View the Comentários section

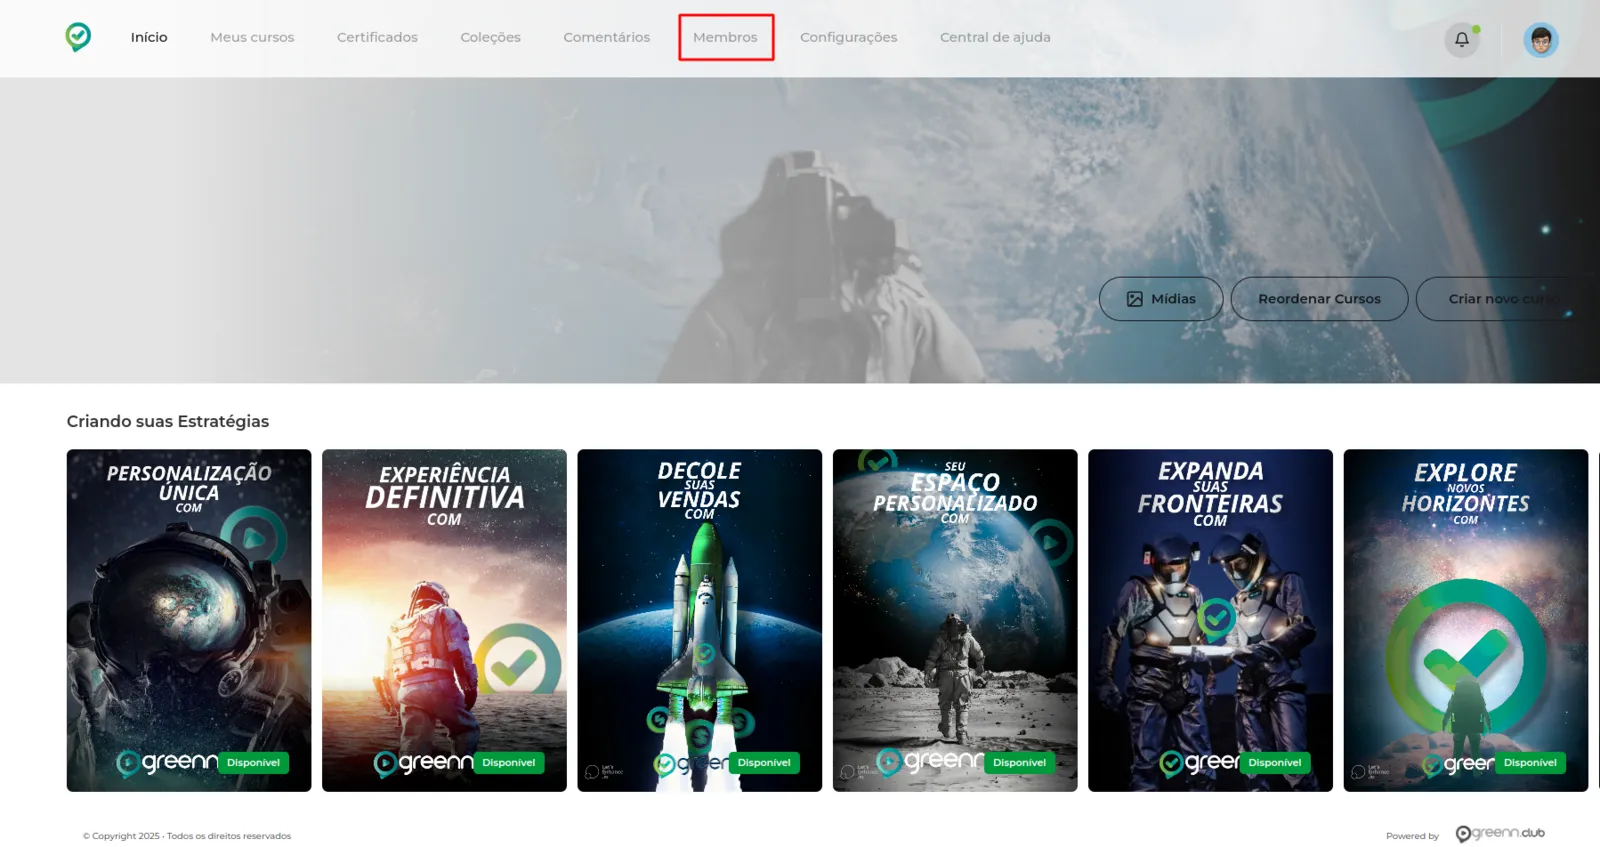click(x=606, y=37)
